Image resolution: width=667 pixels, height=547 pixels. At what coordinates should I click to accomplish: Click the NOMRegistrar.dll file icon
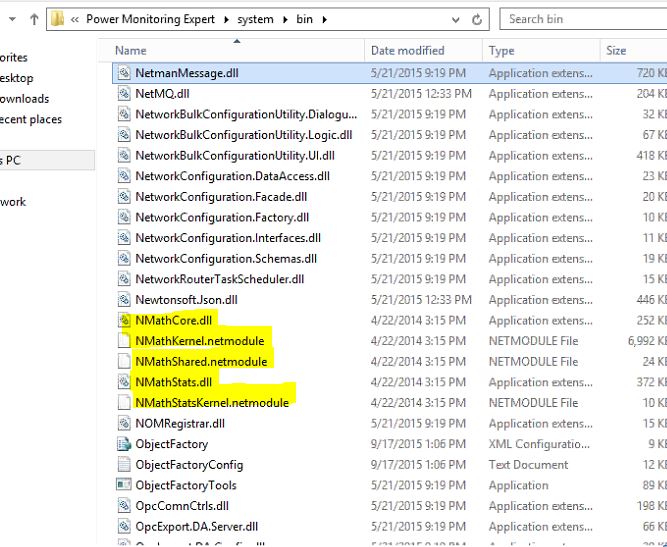pos(124,423)
